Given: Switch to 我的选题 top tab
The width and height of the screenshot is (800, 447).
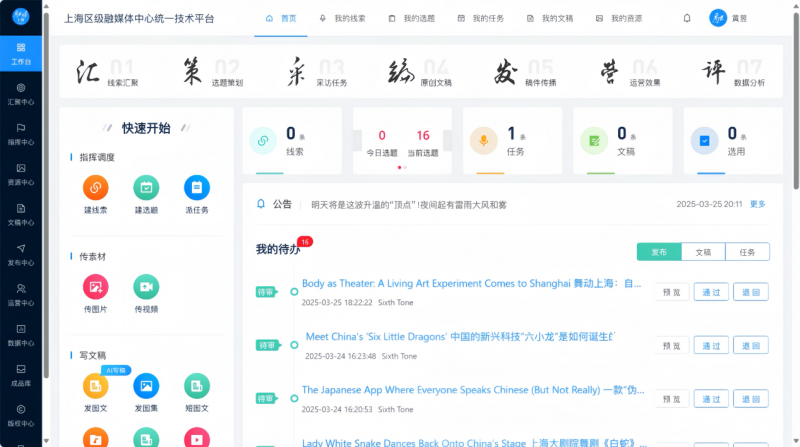Looking at the screenshot, I should click(412, 18).
